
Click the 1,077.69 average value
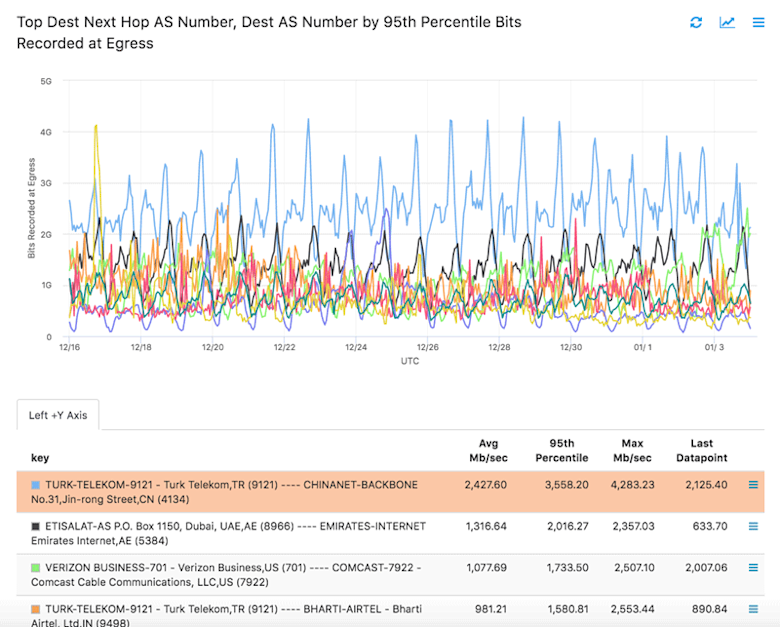tap(486, 567)
